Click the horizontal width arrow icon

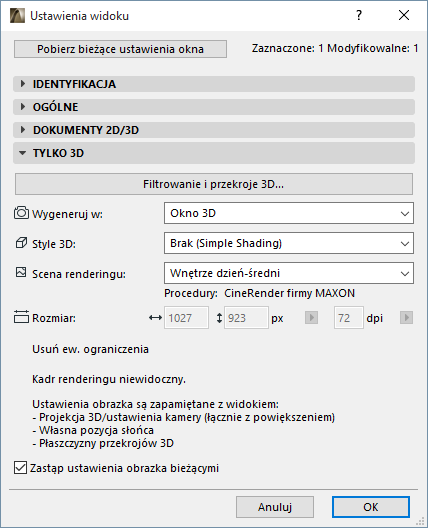pyautogui.click(x=155, y=318)
